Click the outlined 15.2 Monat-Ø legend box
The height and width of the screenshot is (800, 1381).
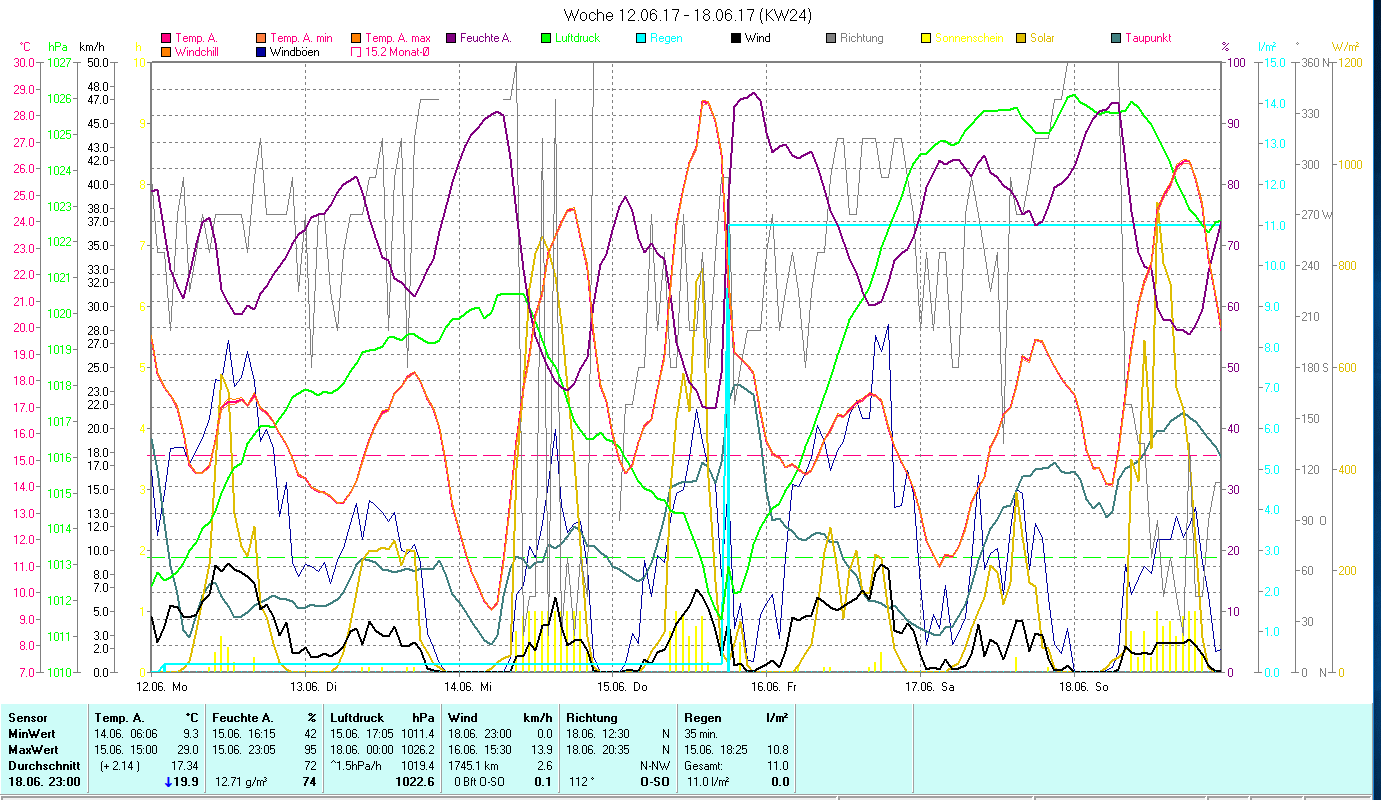[355, 52]
